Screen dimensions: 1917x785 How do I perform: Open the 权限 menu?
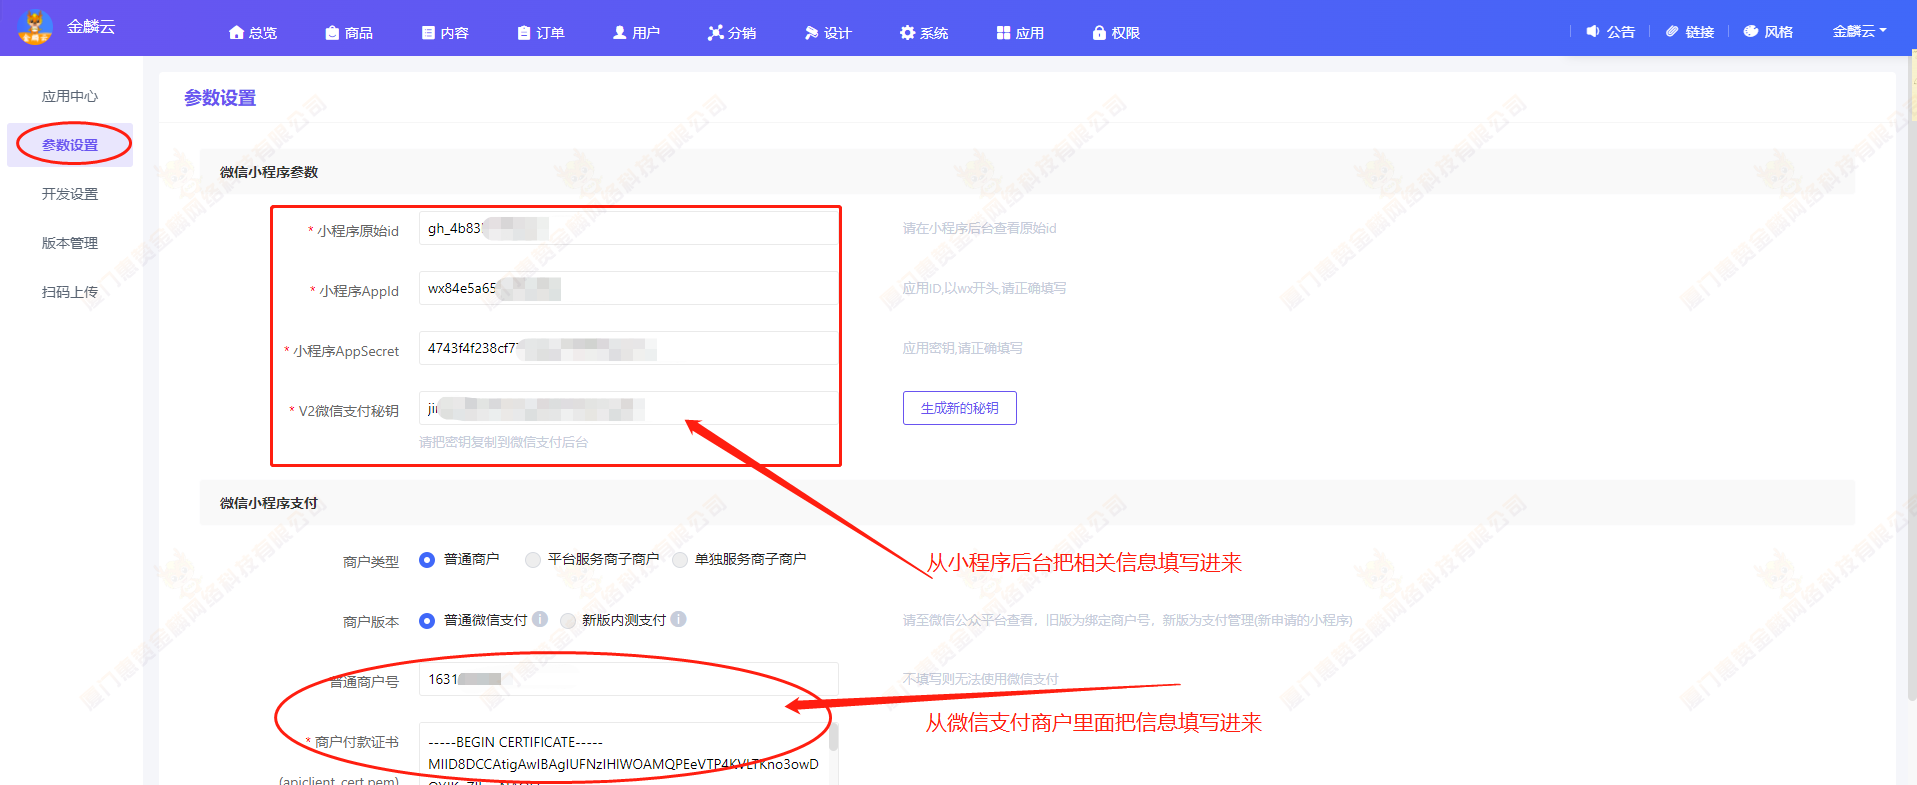click(x=1117, y=33)
